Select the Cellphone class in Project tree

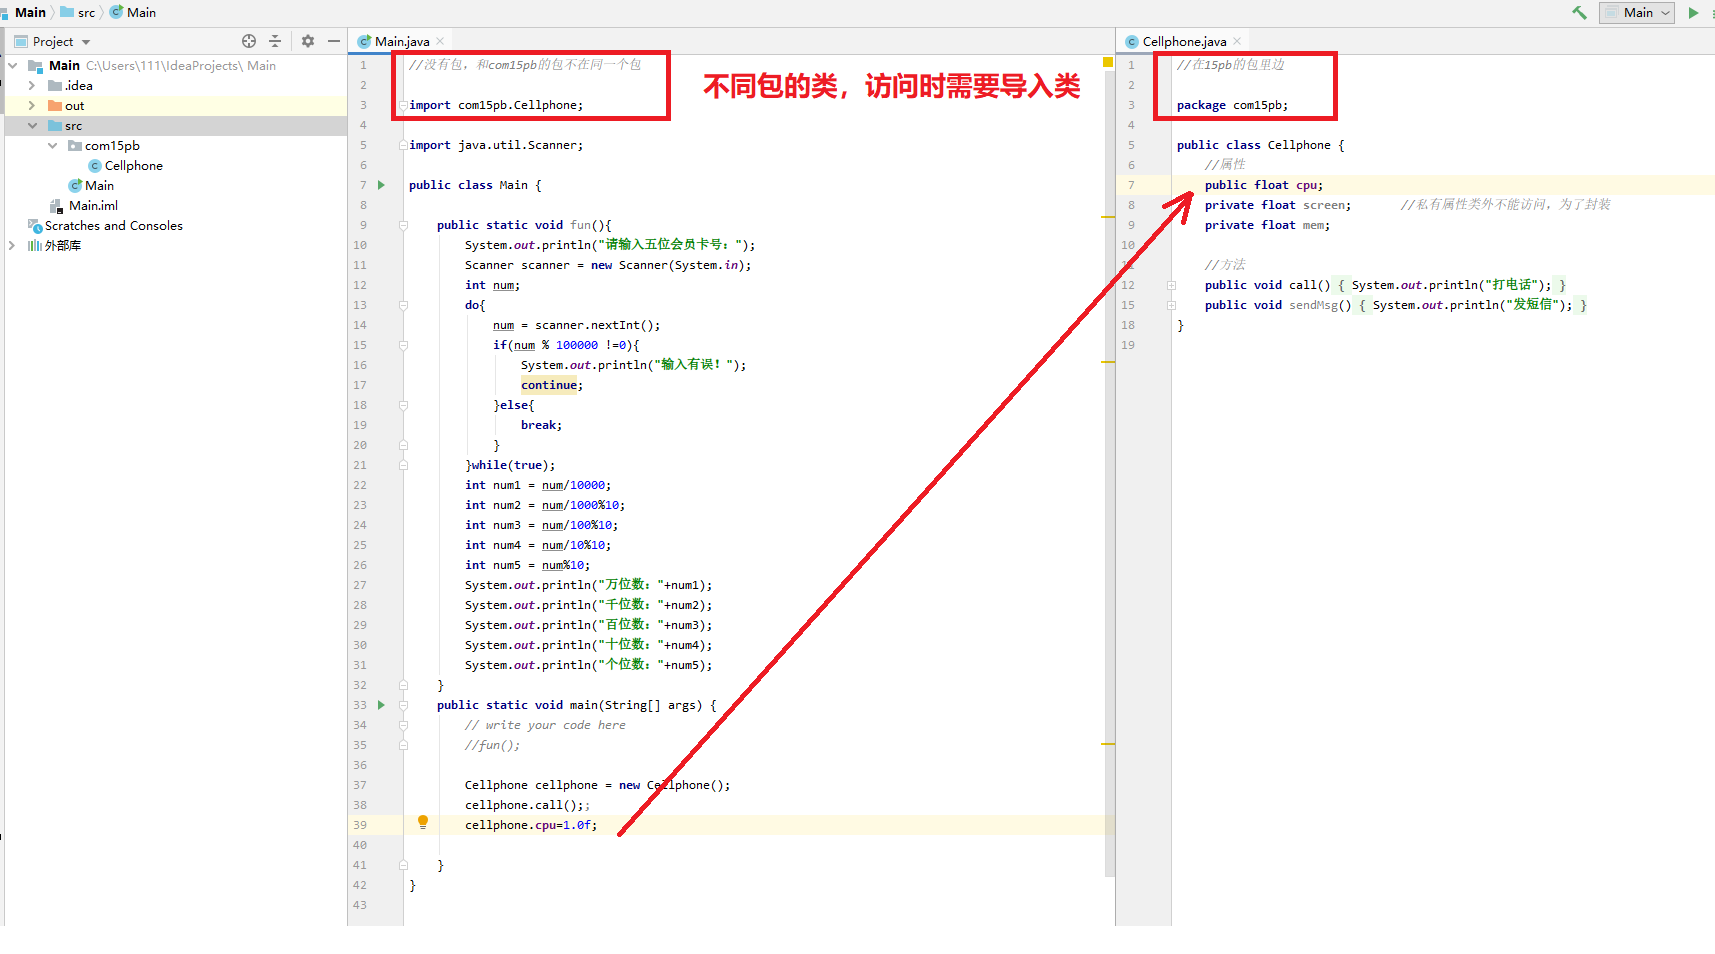tap(133, 166)
